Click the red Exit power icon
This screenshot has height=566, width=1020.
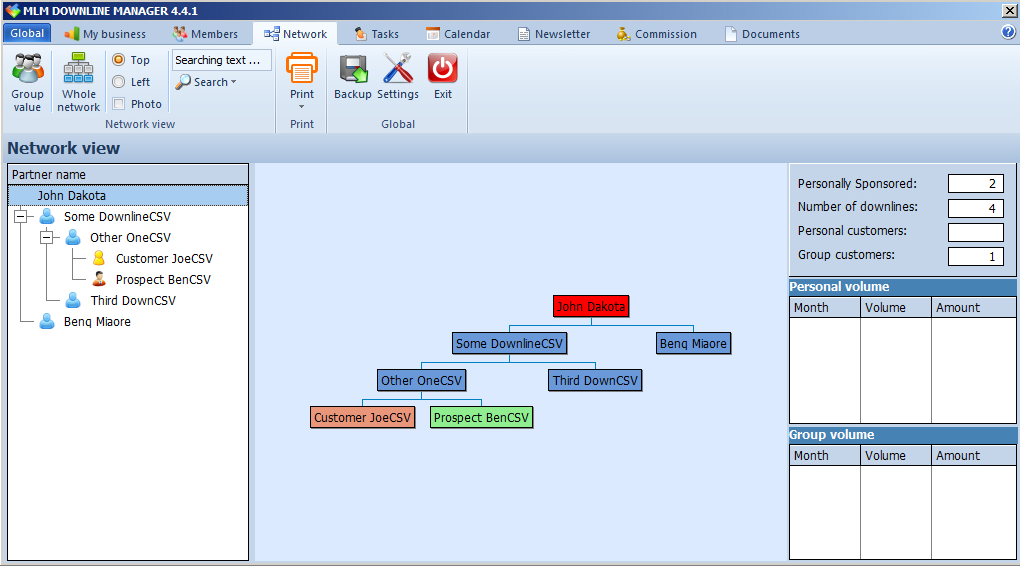coord(442,70)
